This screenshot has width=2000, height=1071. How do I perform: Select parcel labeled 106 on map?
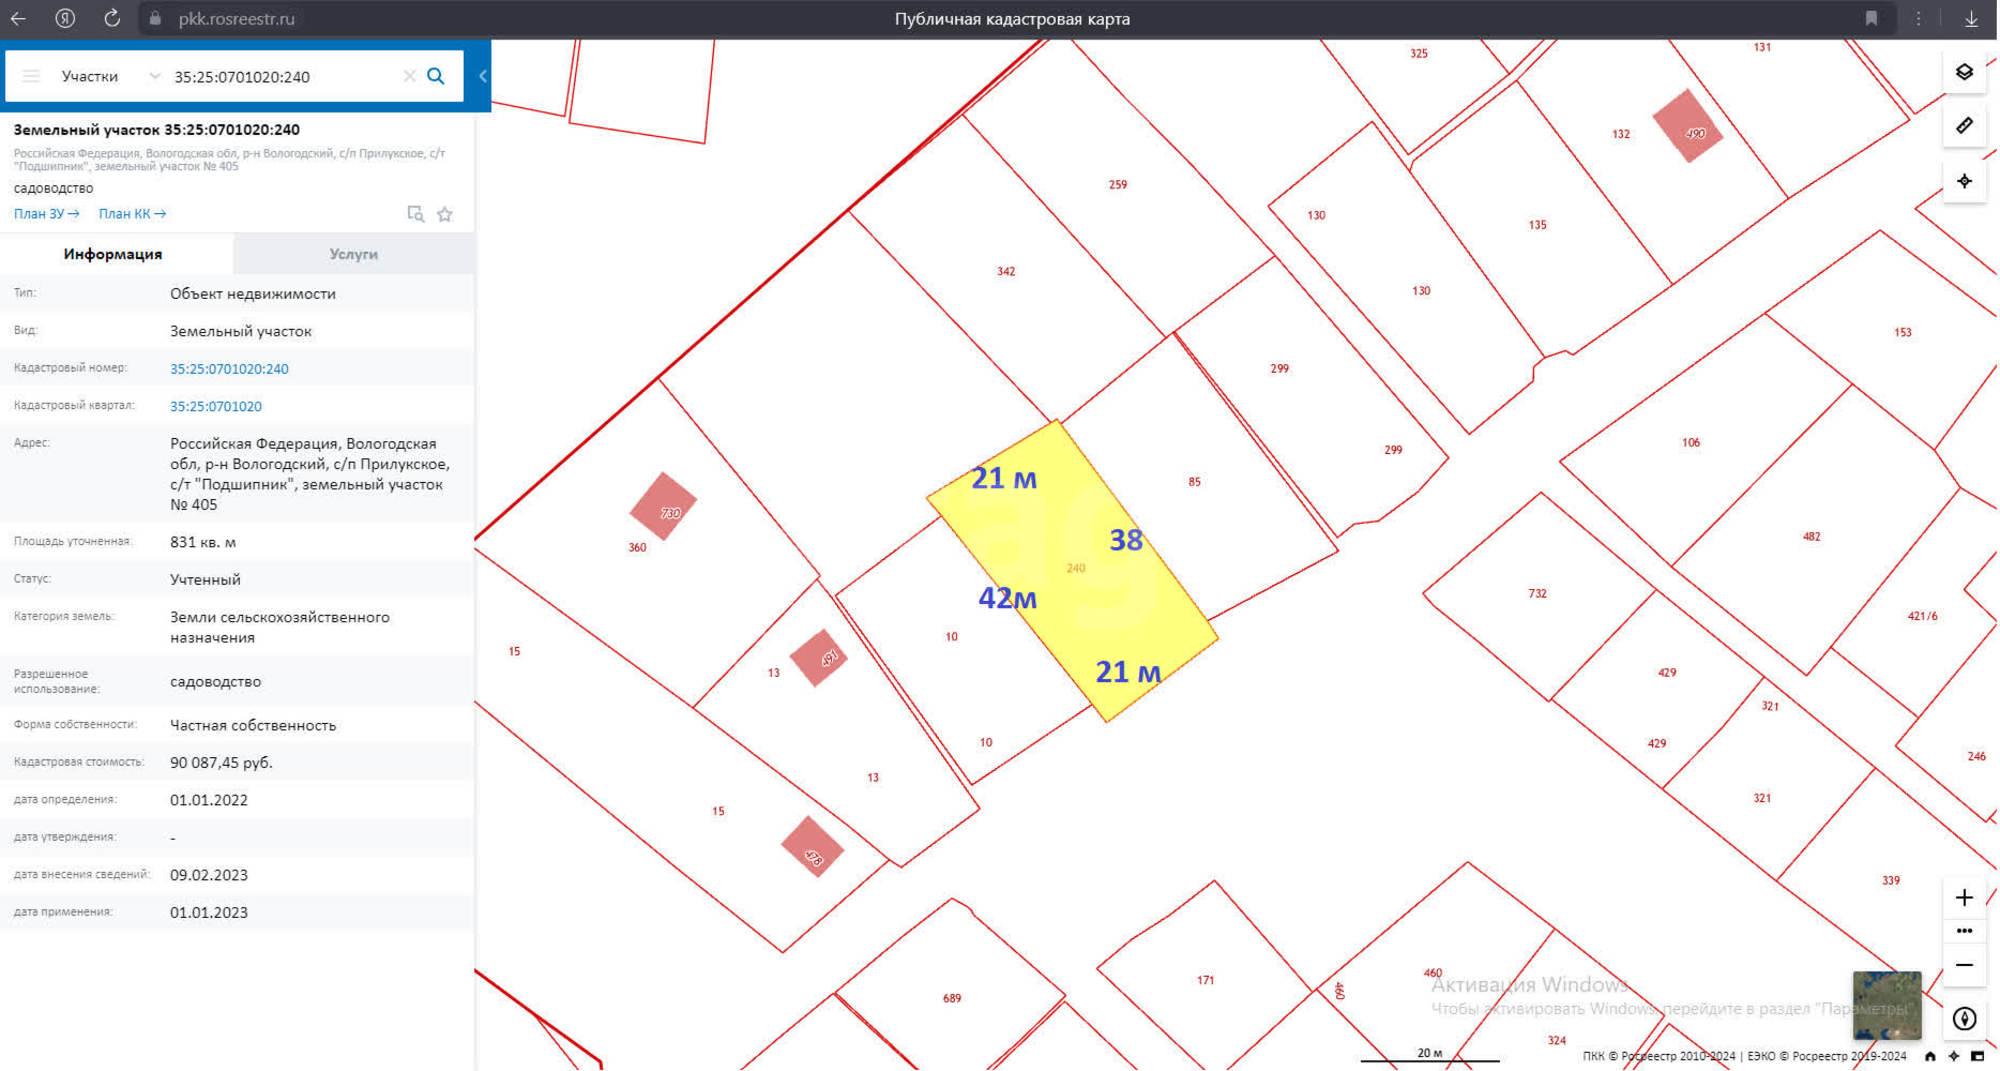coord(1691,442)
